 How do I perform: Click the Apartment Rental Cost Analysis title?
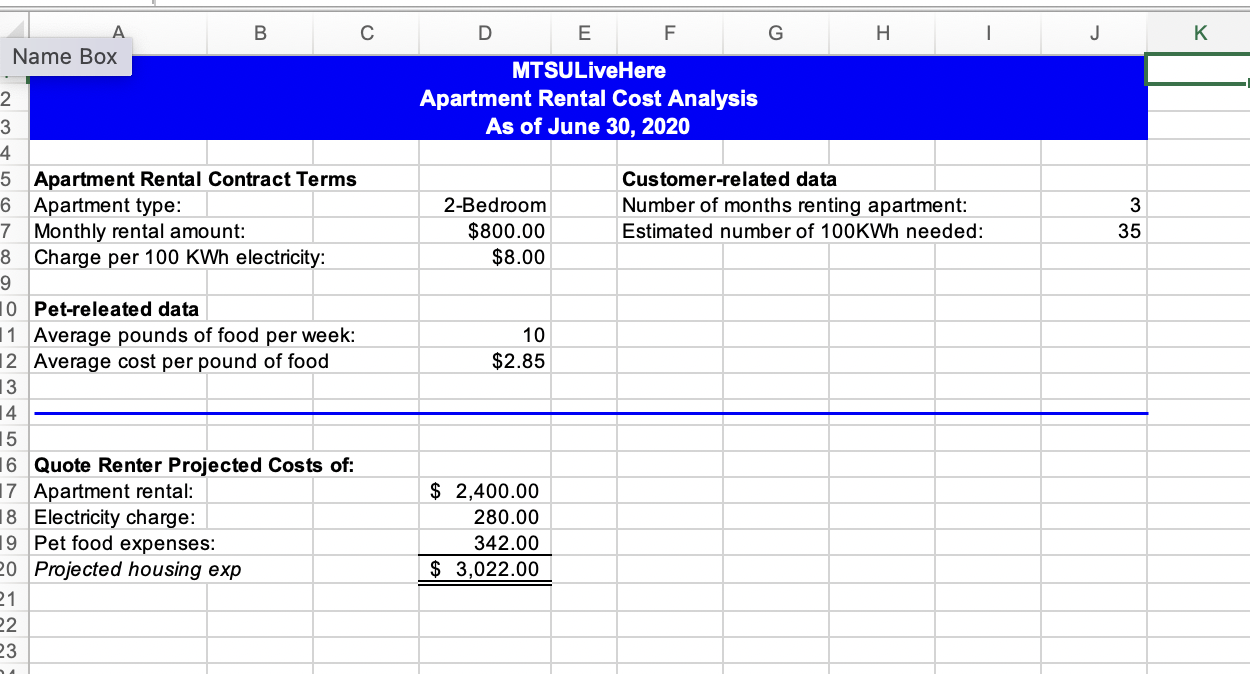click(x=588, y=98)
